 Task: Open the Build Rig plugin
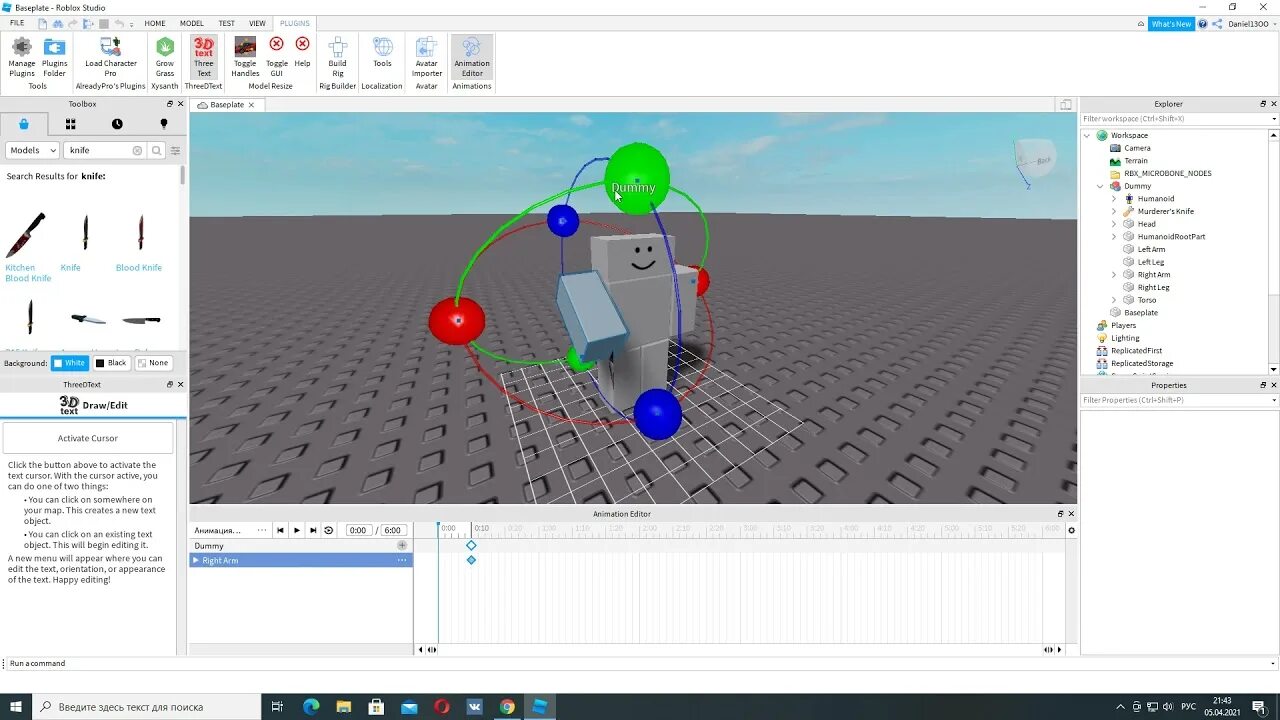click(x=338, y=57)
